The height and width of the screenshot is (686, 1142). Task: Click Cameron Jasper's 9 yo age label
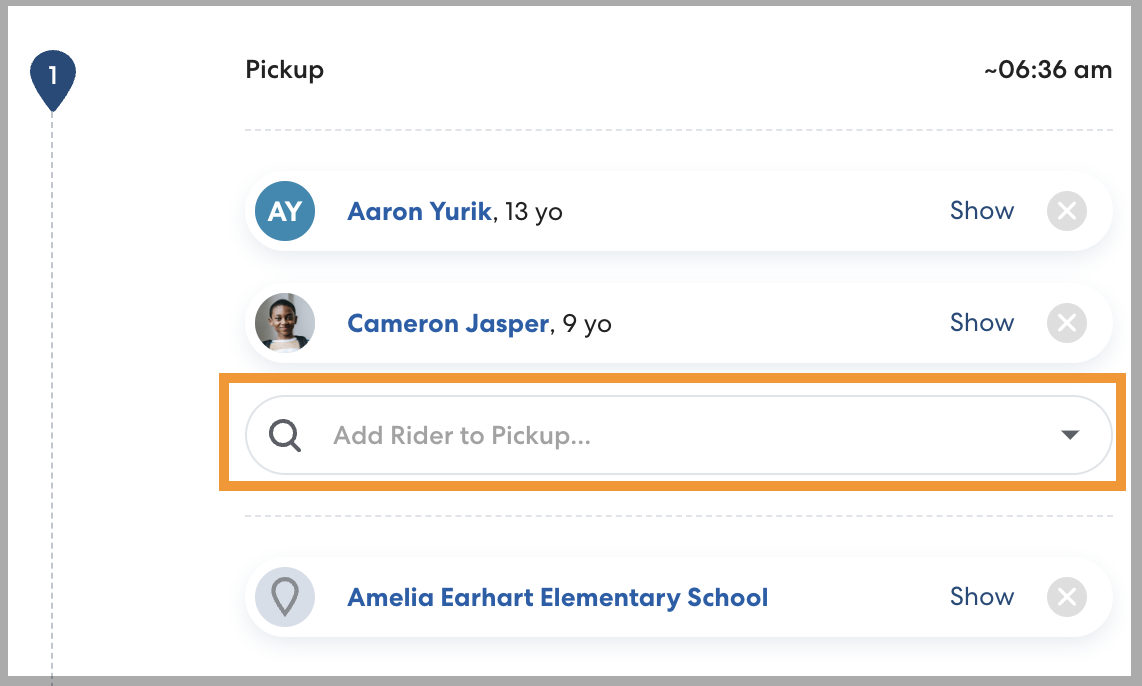pyautogui.click(x=585, y=324)
